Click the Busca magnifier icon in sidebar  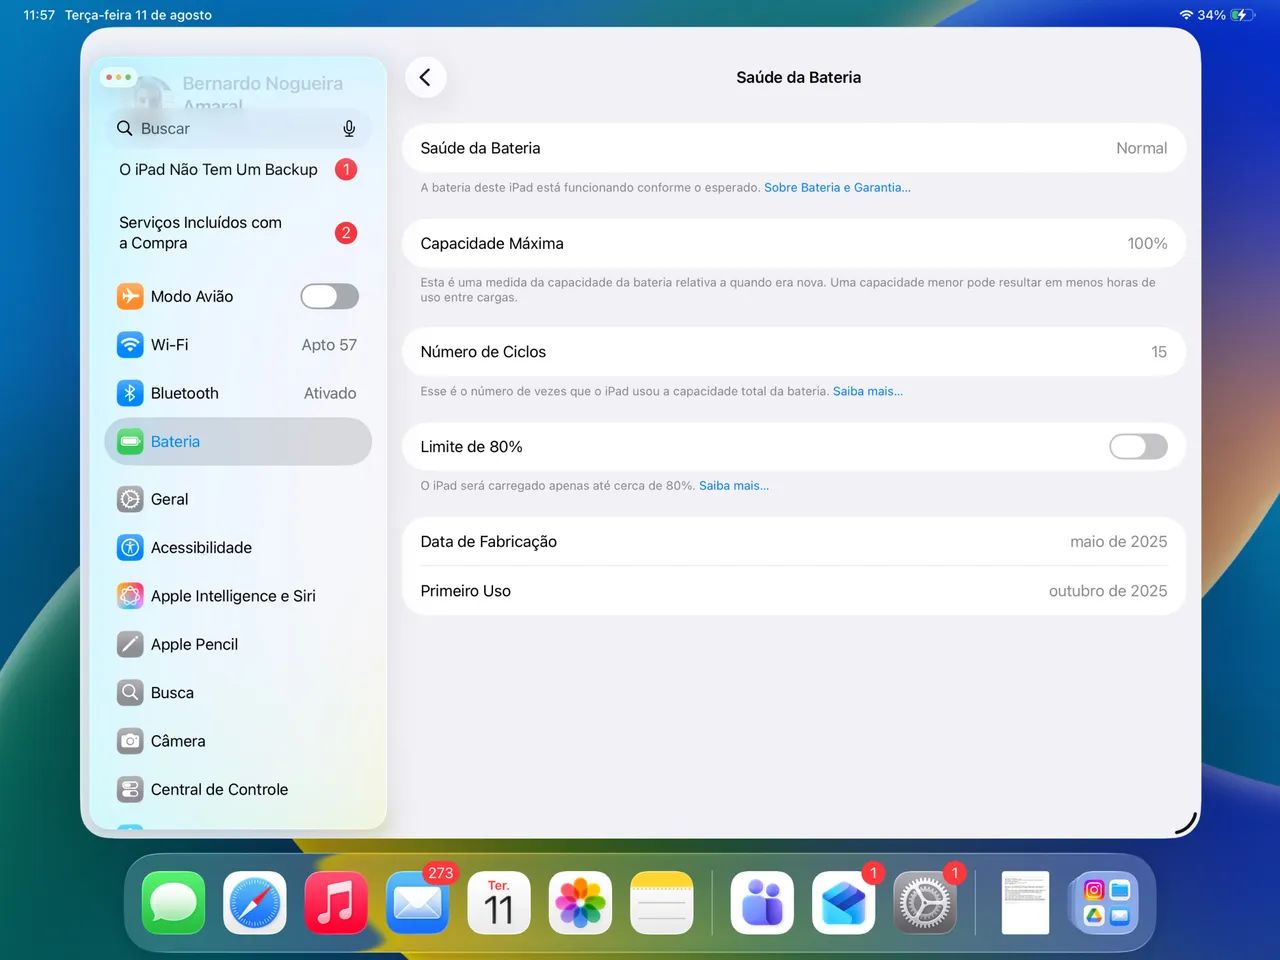tap(130, 692)
